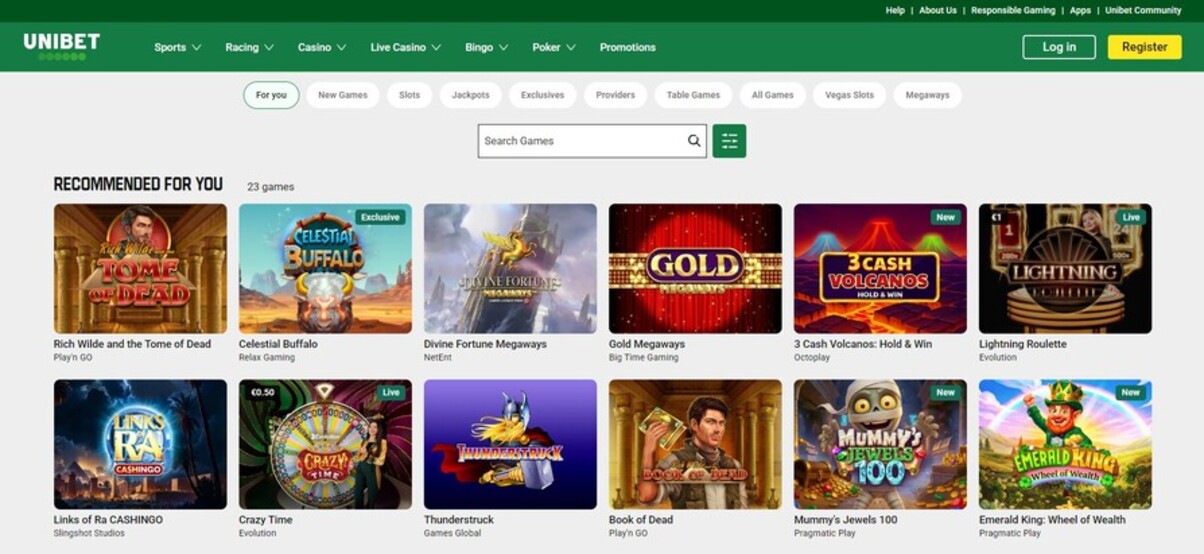Expand the Bingo dropdown menu

[x=486, y=47]
